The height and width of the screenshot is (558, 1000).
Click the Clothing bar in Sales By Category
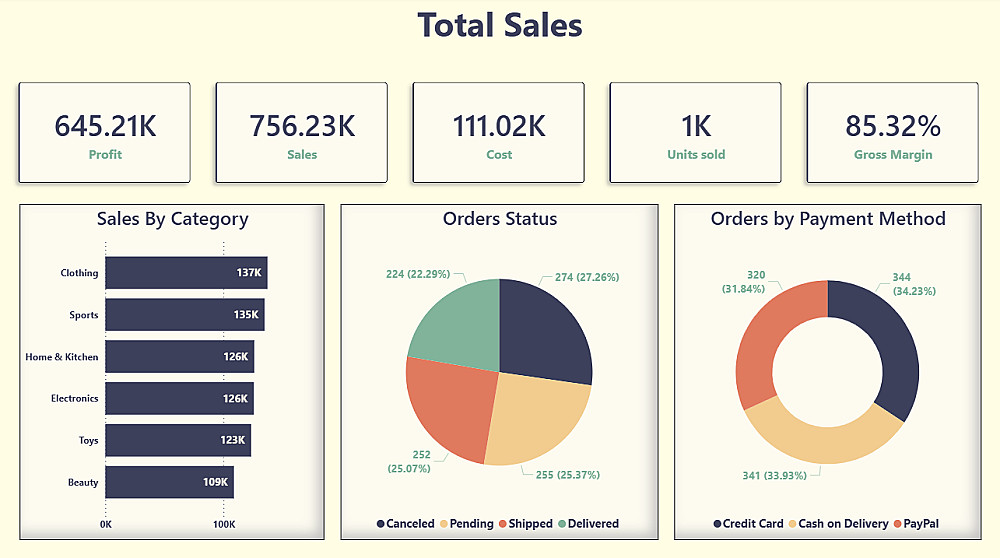tap(185, 273)
